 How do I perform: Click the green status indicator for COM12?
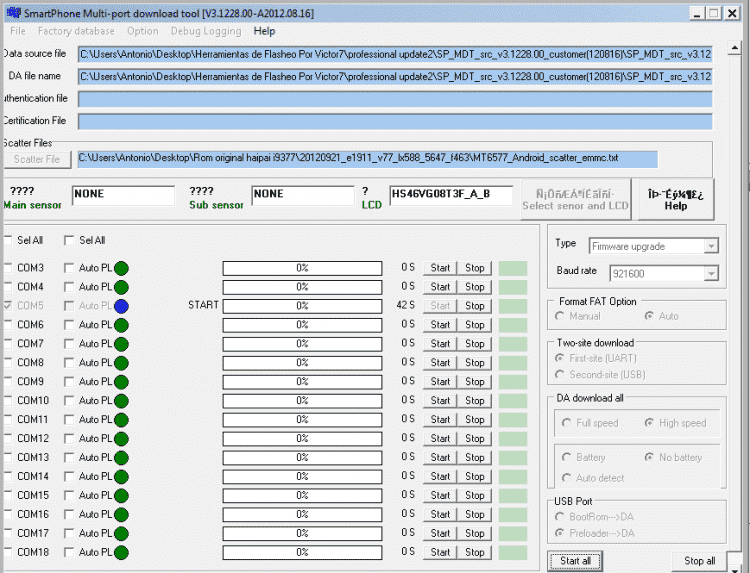click(x=121, y=439)
